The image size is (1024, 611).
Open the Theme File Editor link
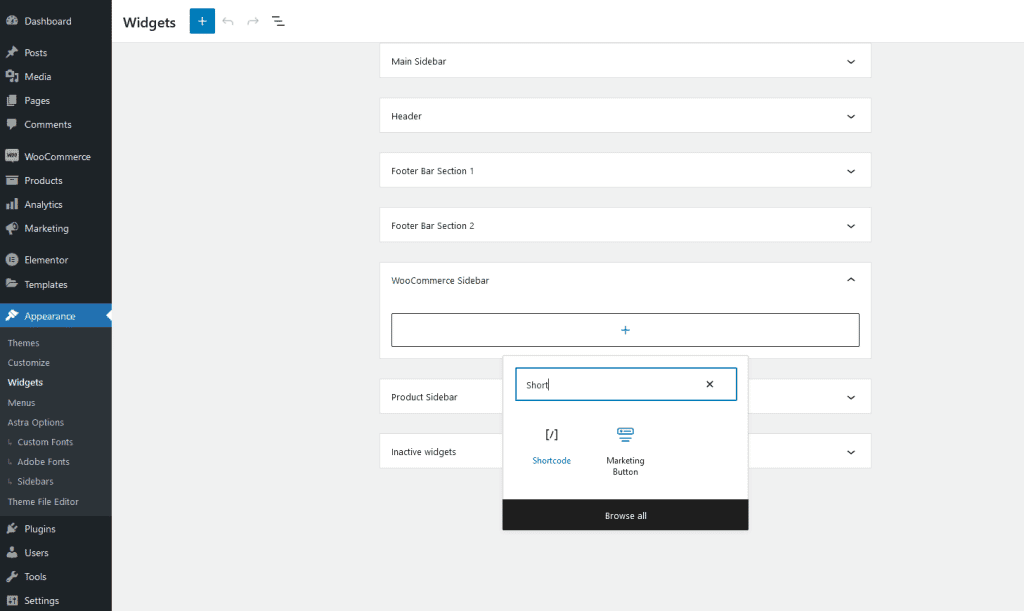pyautogui.click(x=43, y=502)
